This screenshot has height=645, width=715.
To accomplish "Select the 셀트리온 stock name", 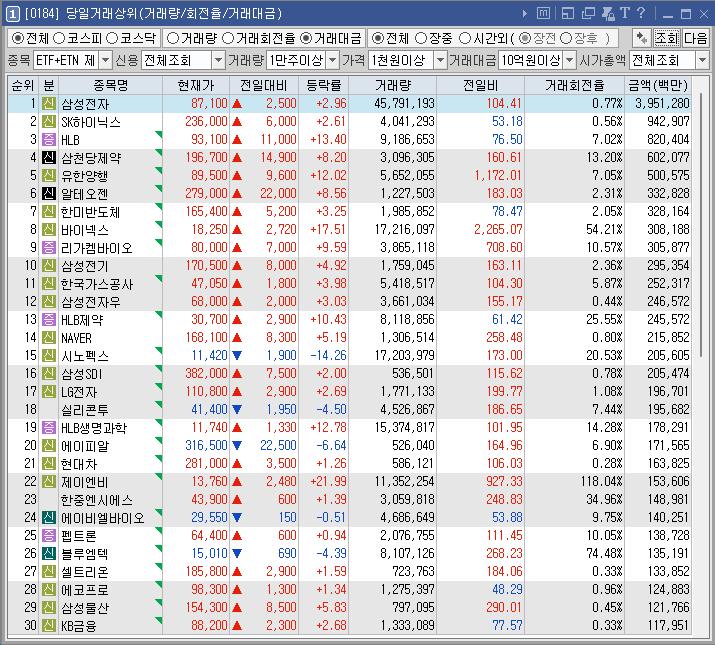I will [84, 571].
